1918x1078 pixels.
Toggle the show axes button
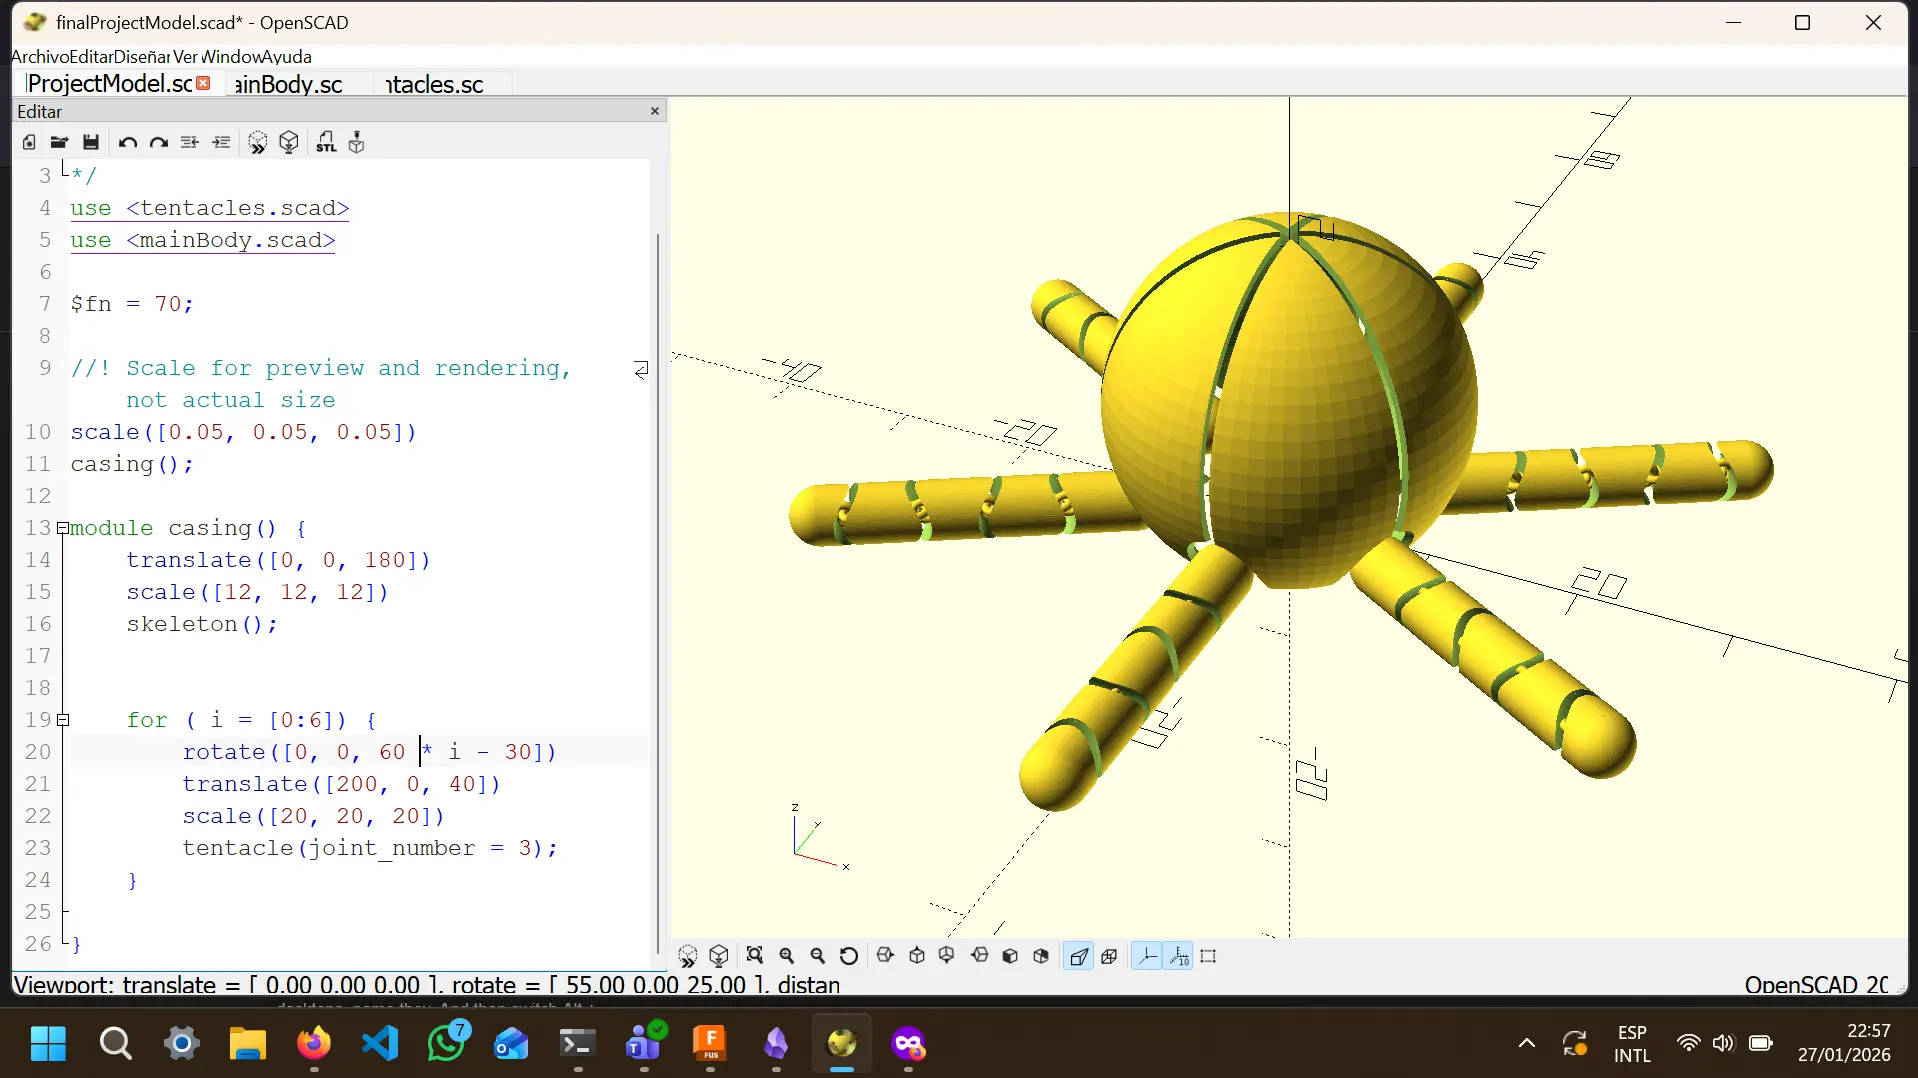coord(1147,956)
